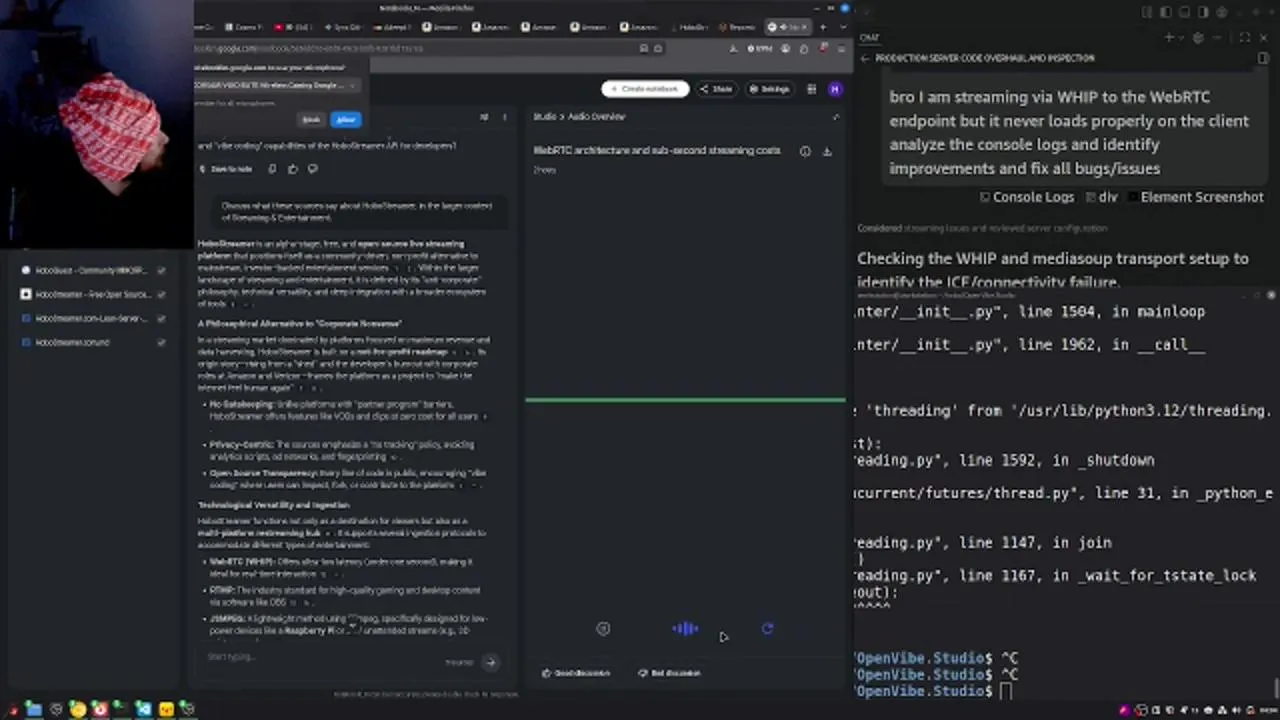Rate as Good discussion
Image resolution: width=1280 pixels, height=720 pixels.
tap(576, 673)
